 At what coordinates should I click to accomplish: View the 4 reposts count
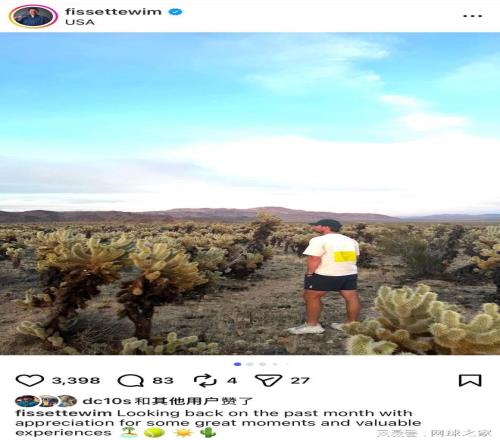coord(232,380)
